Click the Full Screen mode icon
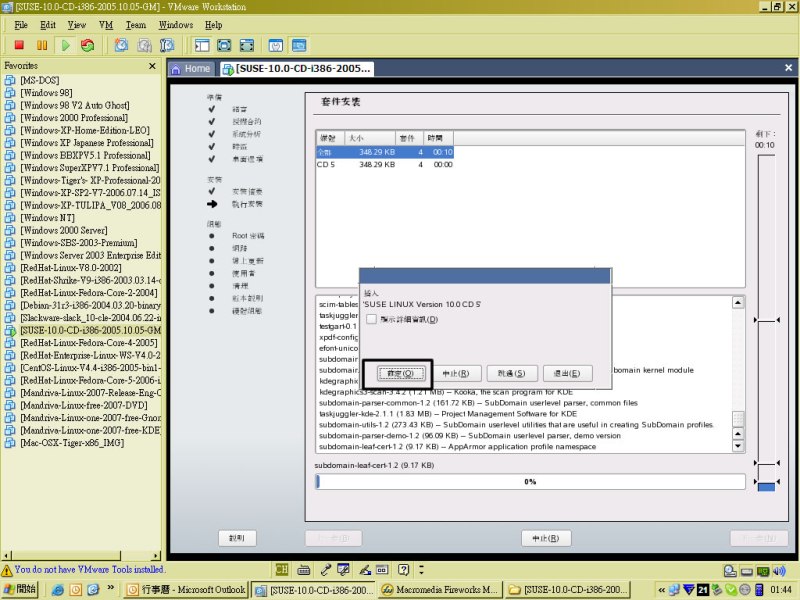 (246, 45)
